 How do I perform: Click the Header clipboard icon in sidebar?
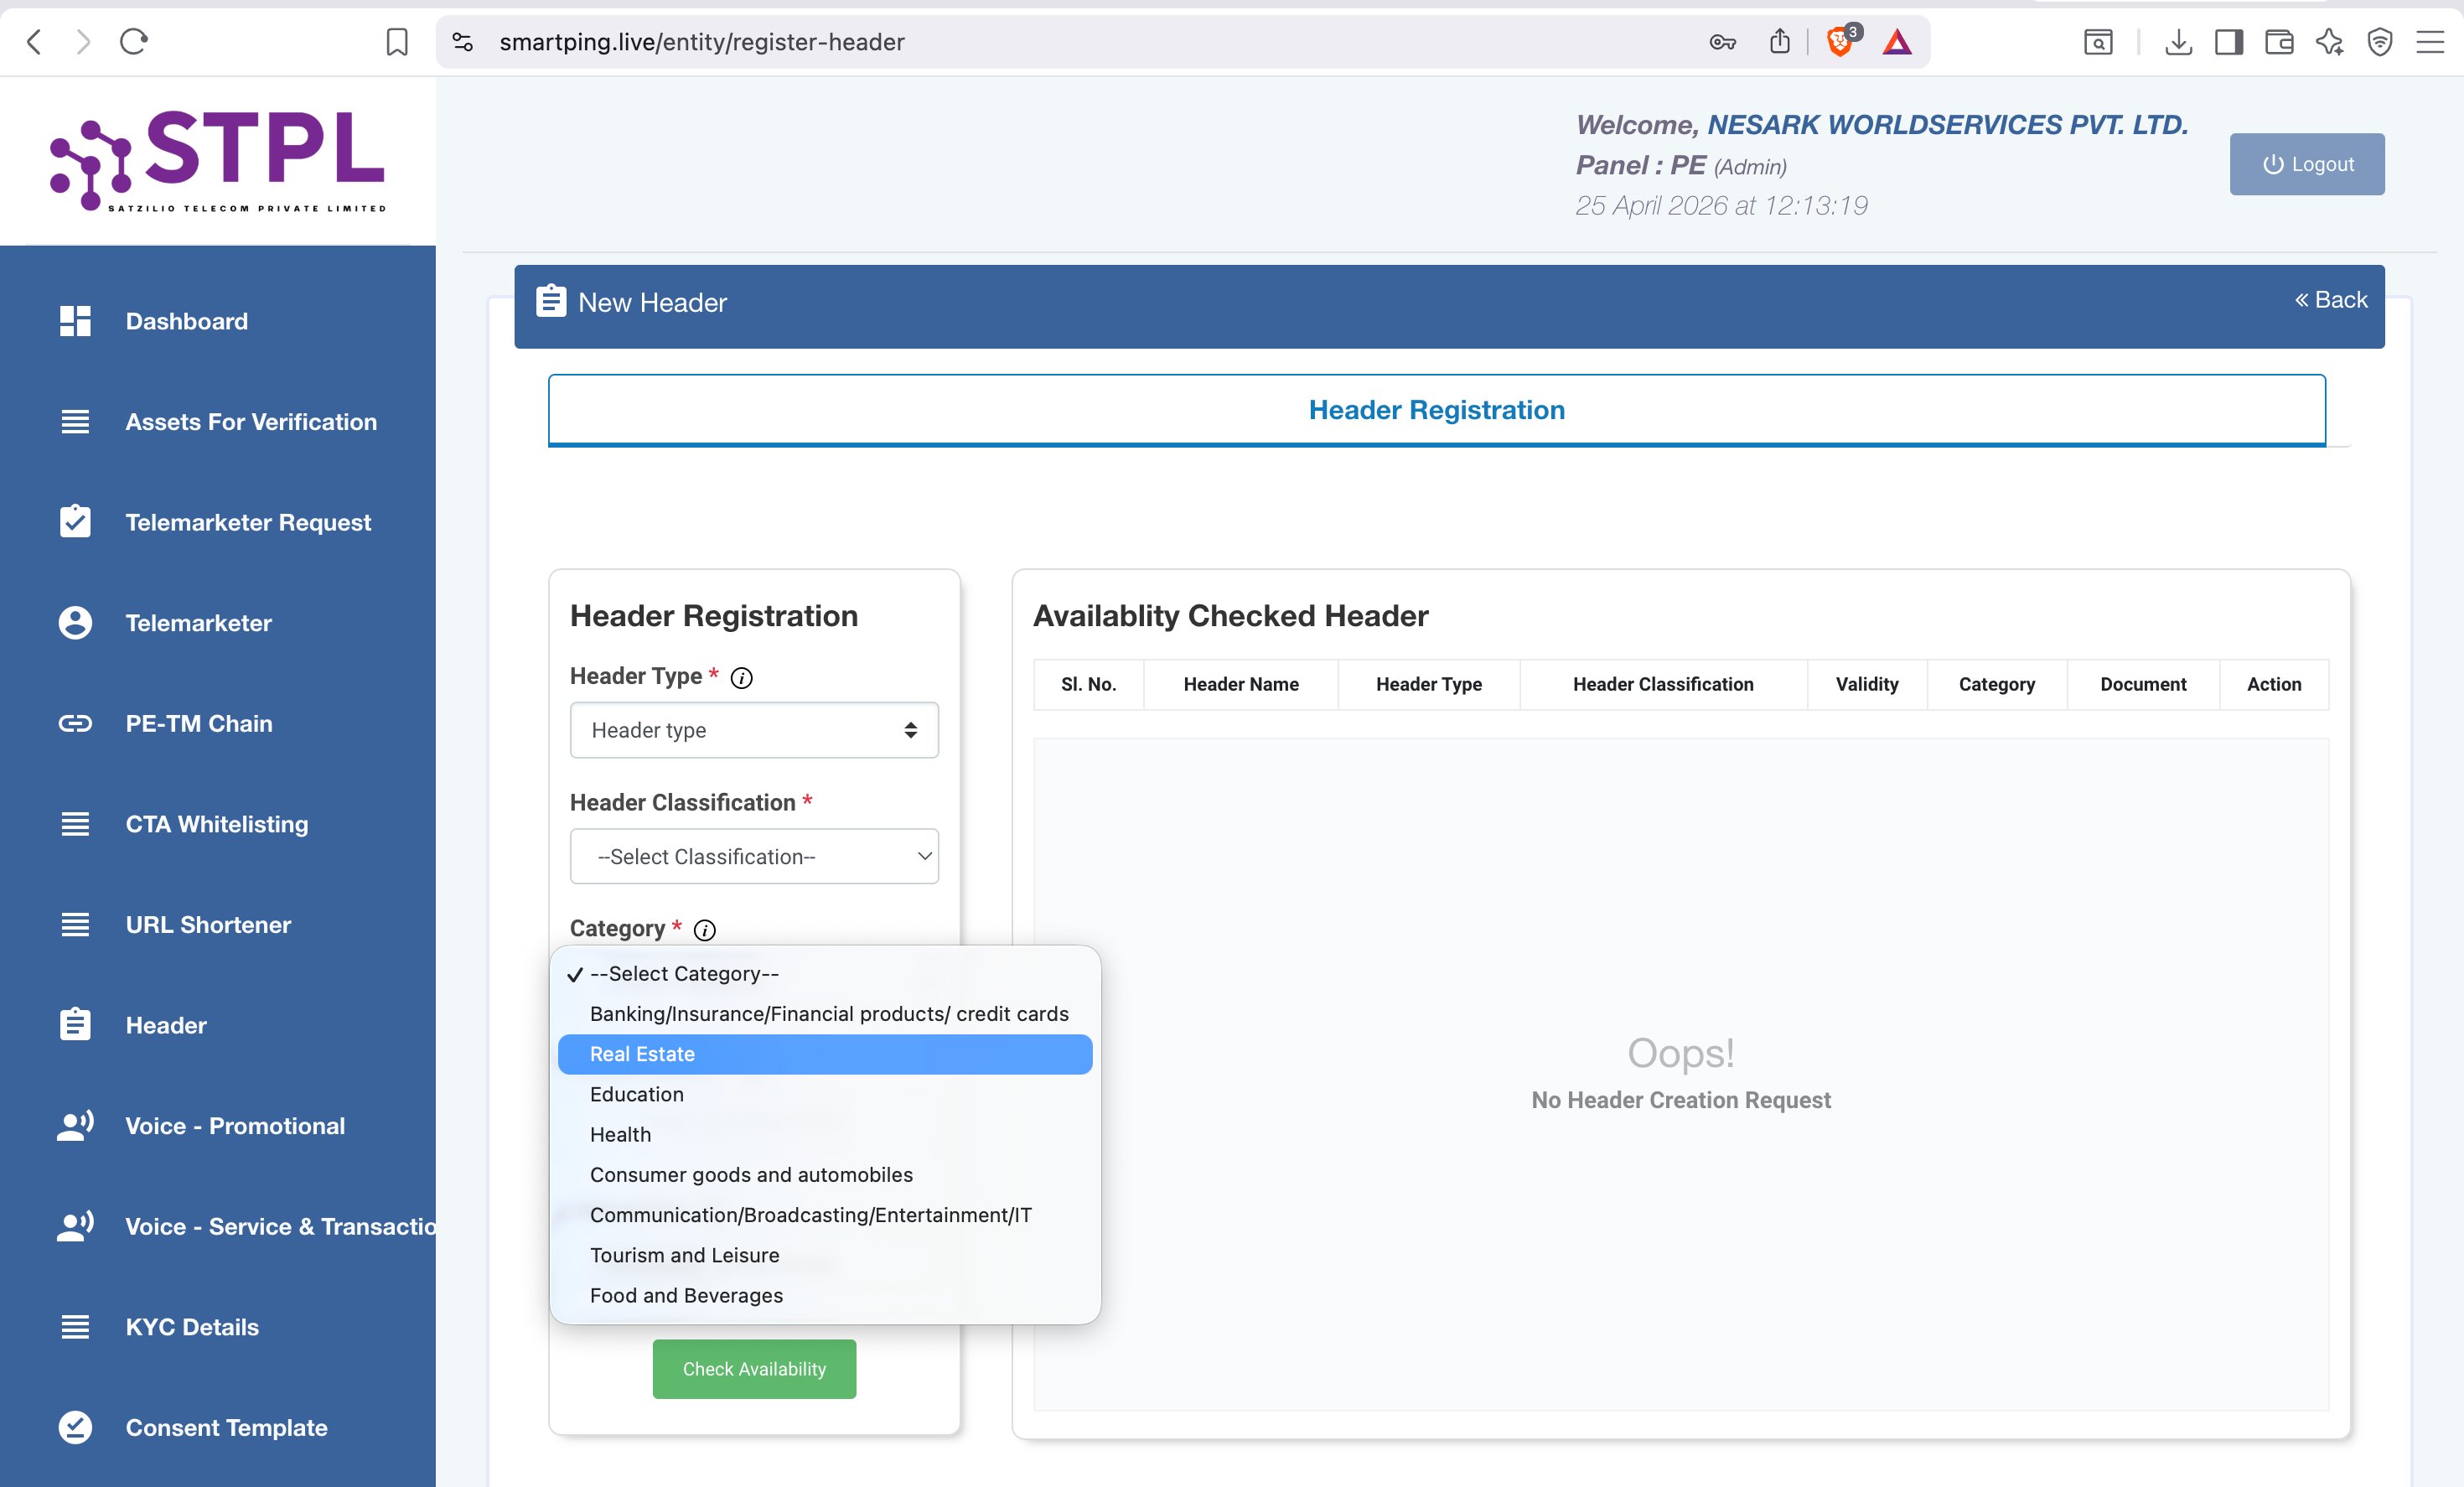(x=75, y=1025)
